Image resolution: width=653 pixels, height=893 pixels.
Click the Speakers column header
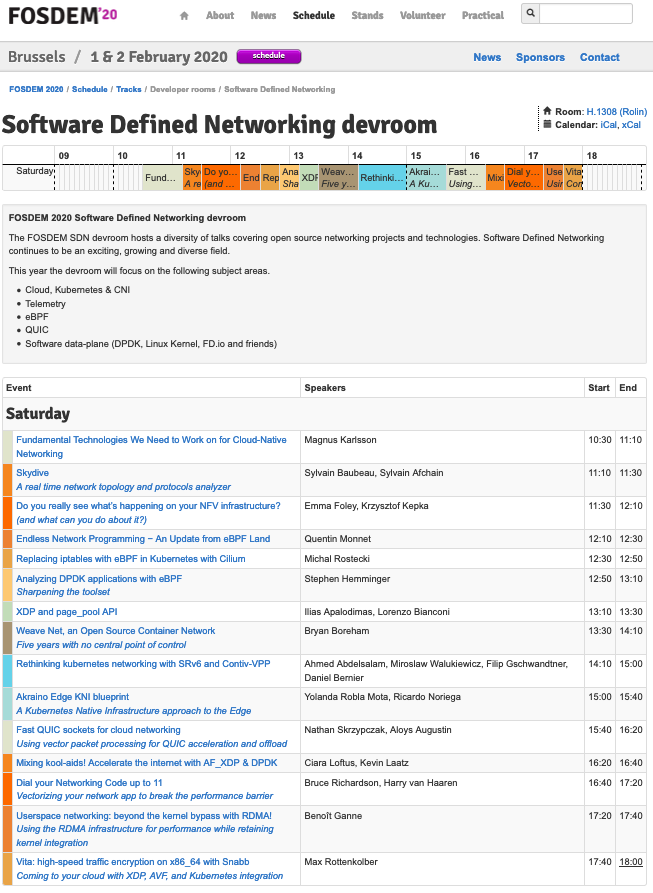[325, 388]
